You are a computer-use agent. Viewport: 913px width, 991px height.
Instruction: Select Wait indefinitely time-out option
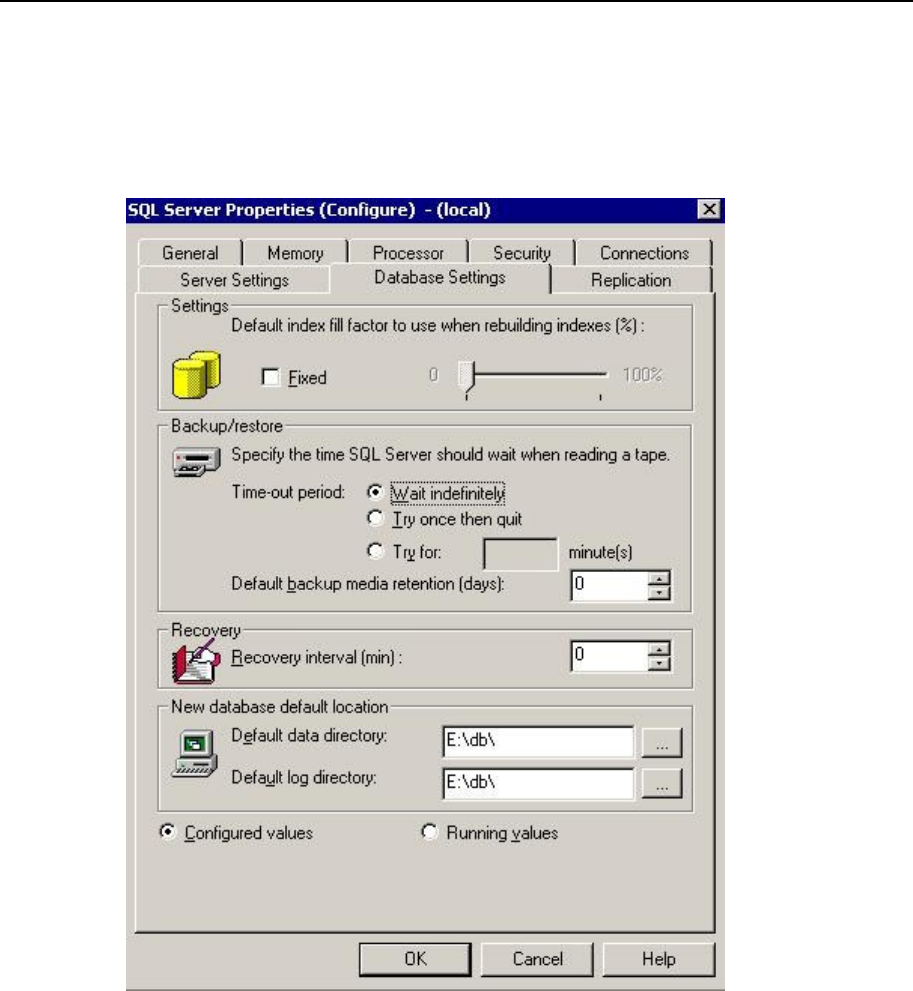click(x=375, y=492)
